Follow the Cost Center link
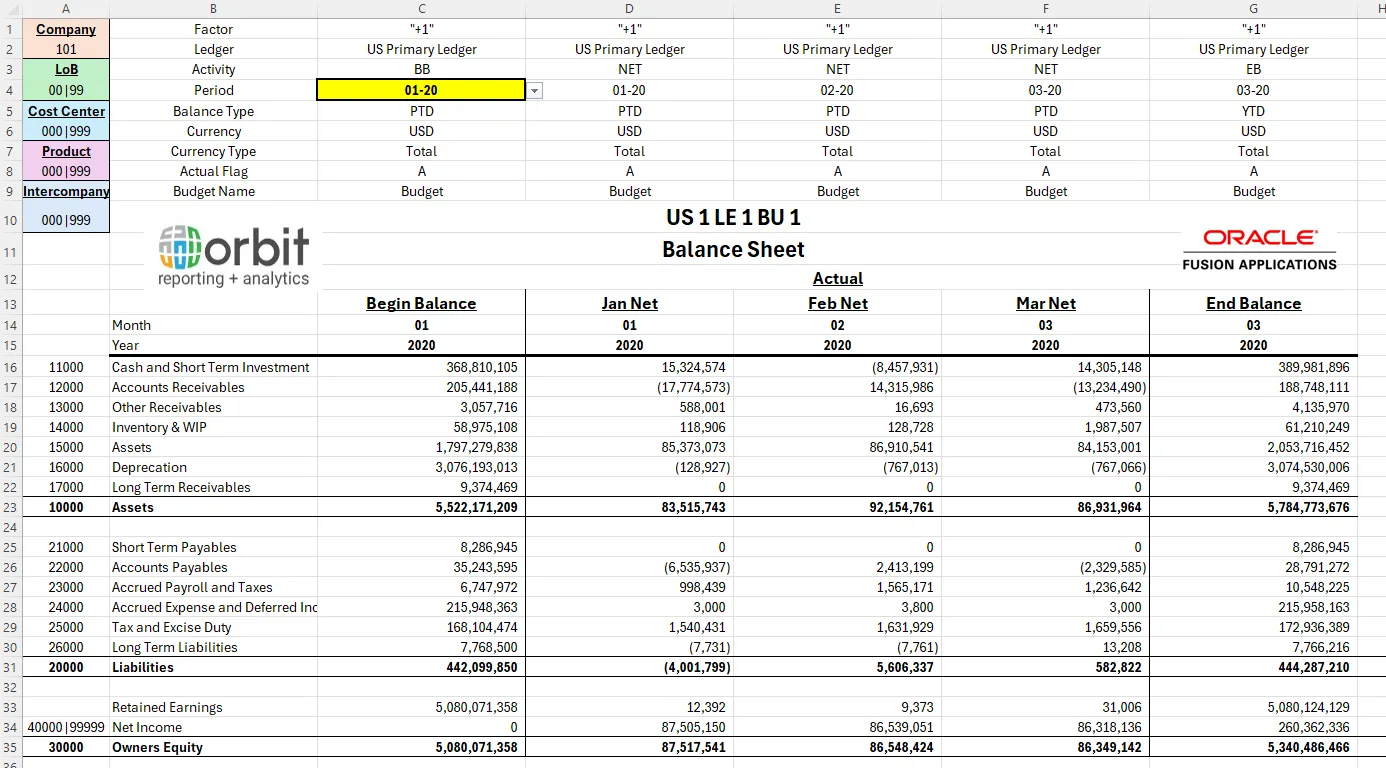 click(65, 110)
